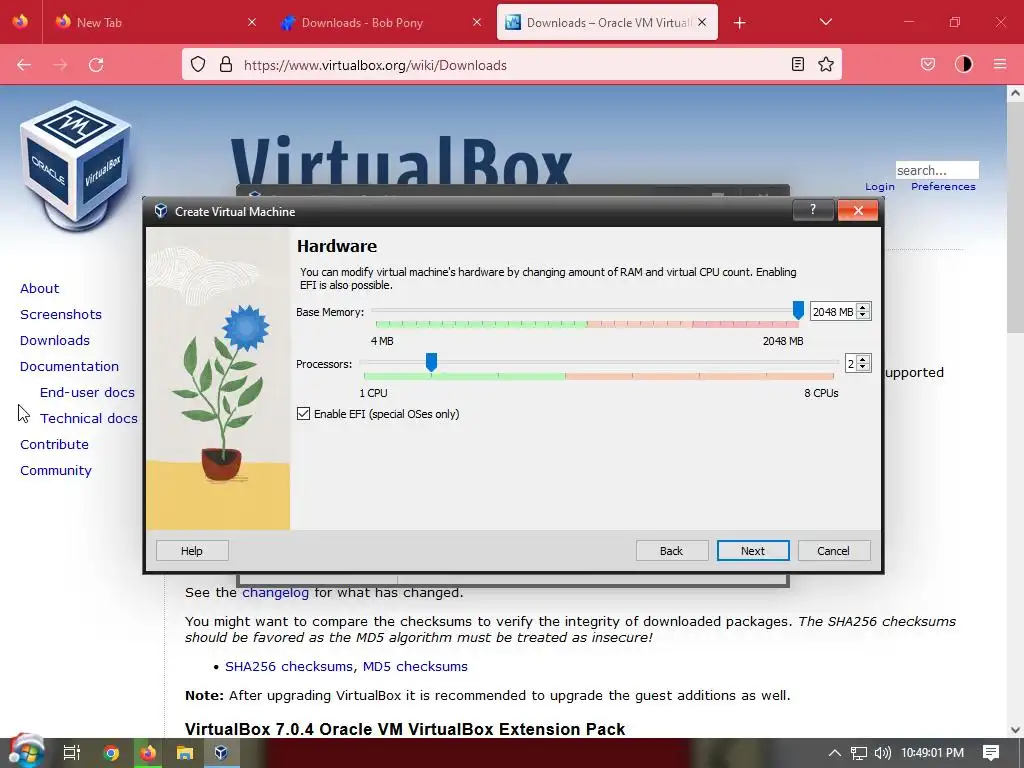The height and width of the screenshot is (768, 1024).
Task: Click the page scrollbar up arrow
Action: pyautogui.click(x=1015, y=93)
